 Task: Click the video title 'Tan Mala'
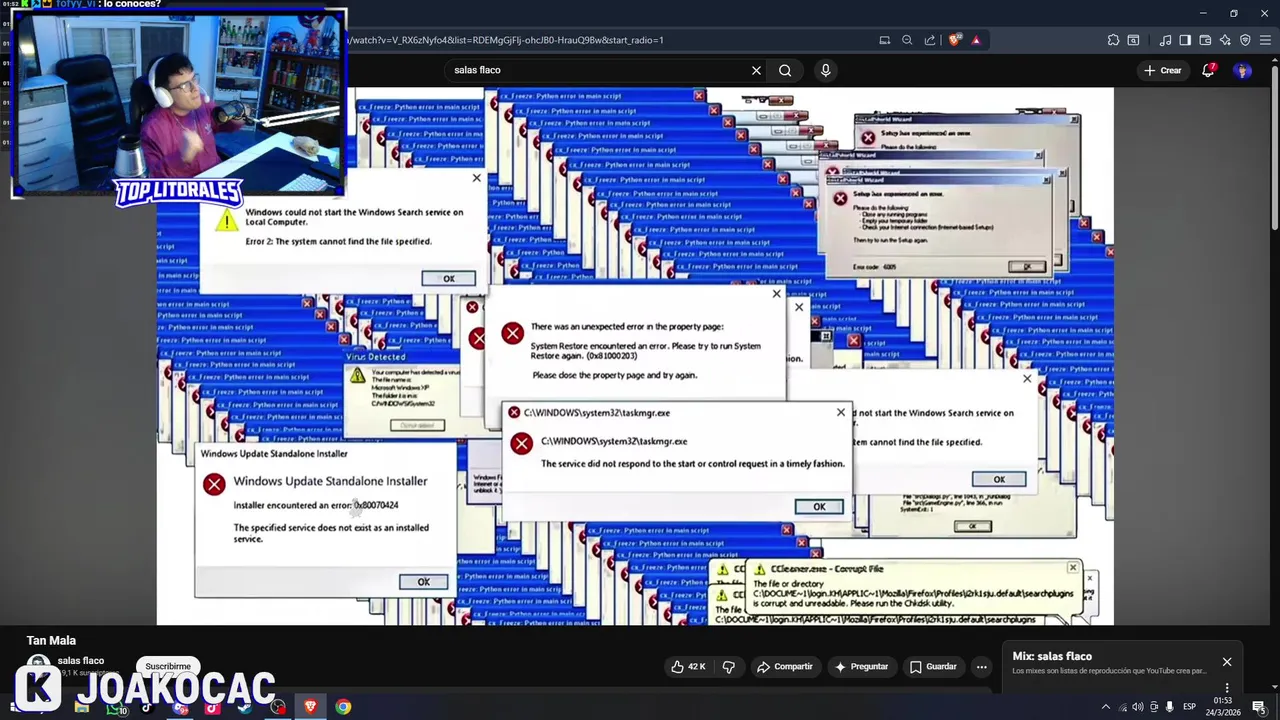tap(51, 640)
